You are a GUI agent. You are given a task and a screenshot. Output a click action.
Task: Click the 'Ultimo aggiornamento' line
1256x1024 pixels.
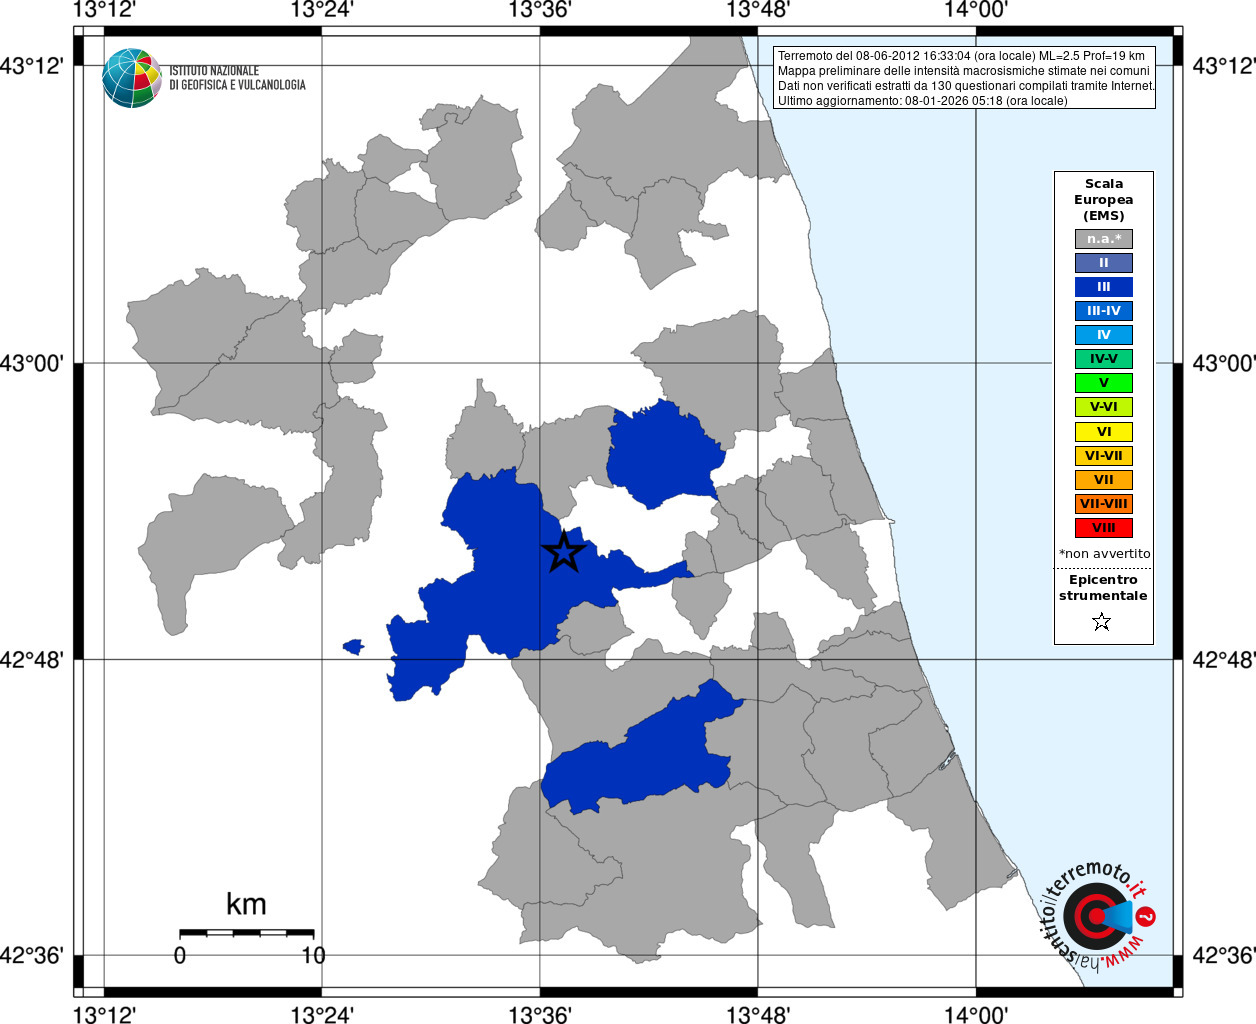pyautogui.click(x=922, y=101)
